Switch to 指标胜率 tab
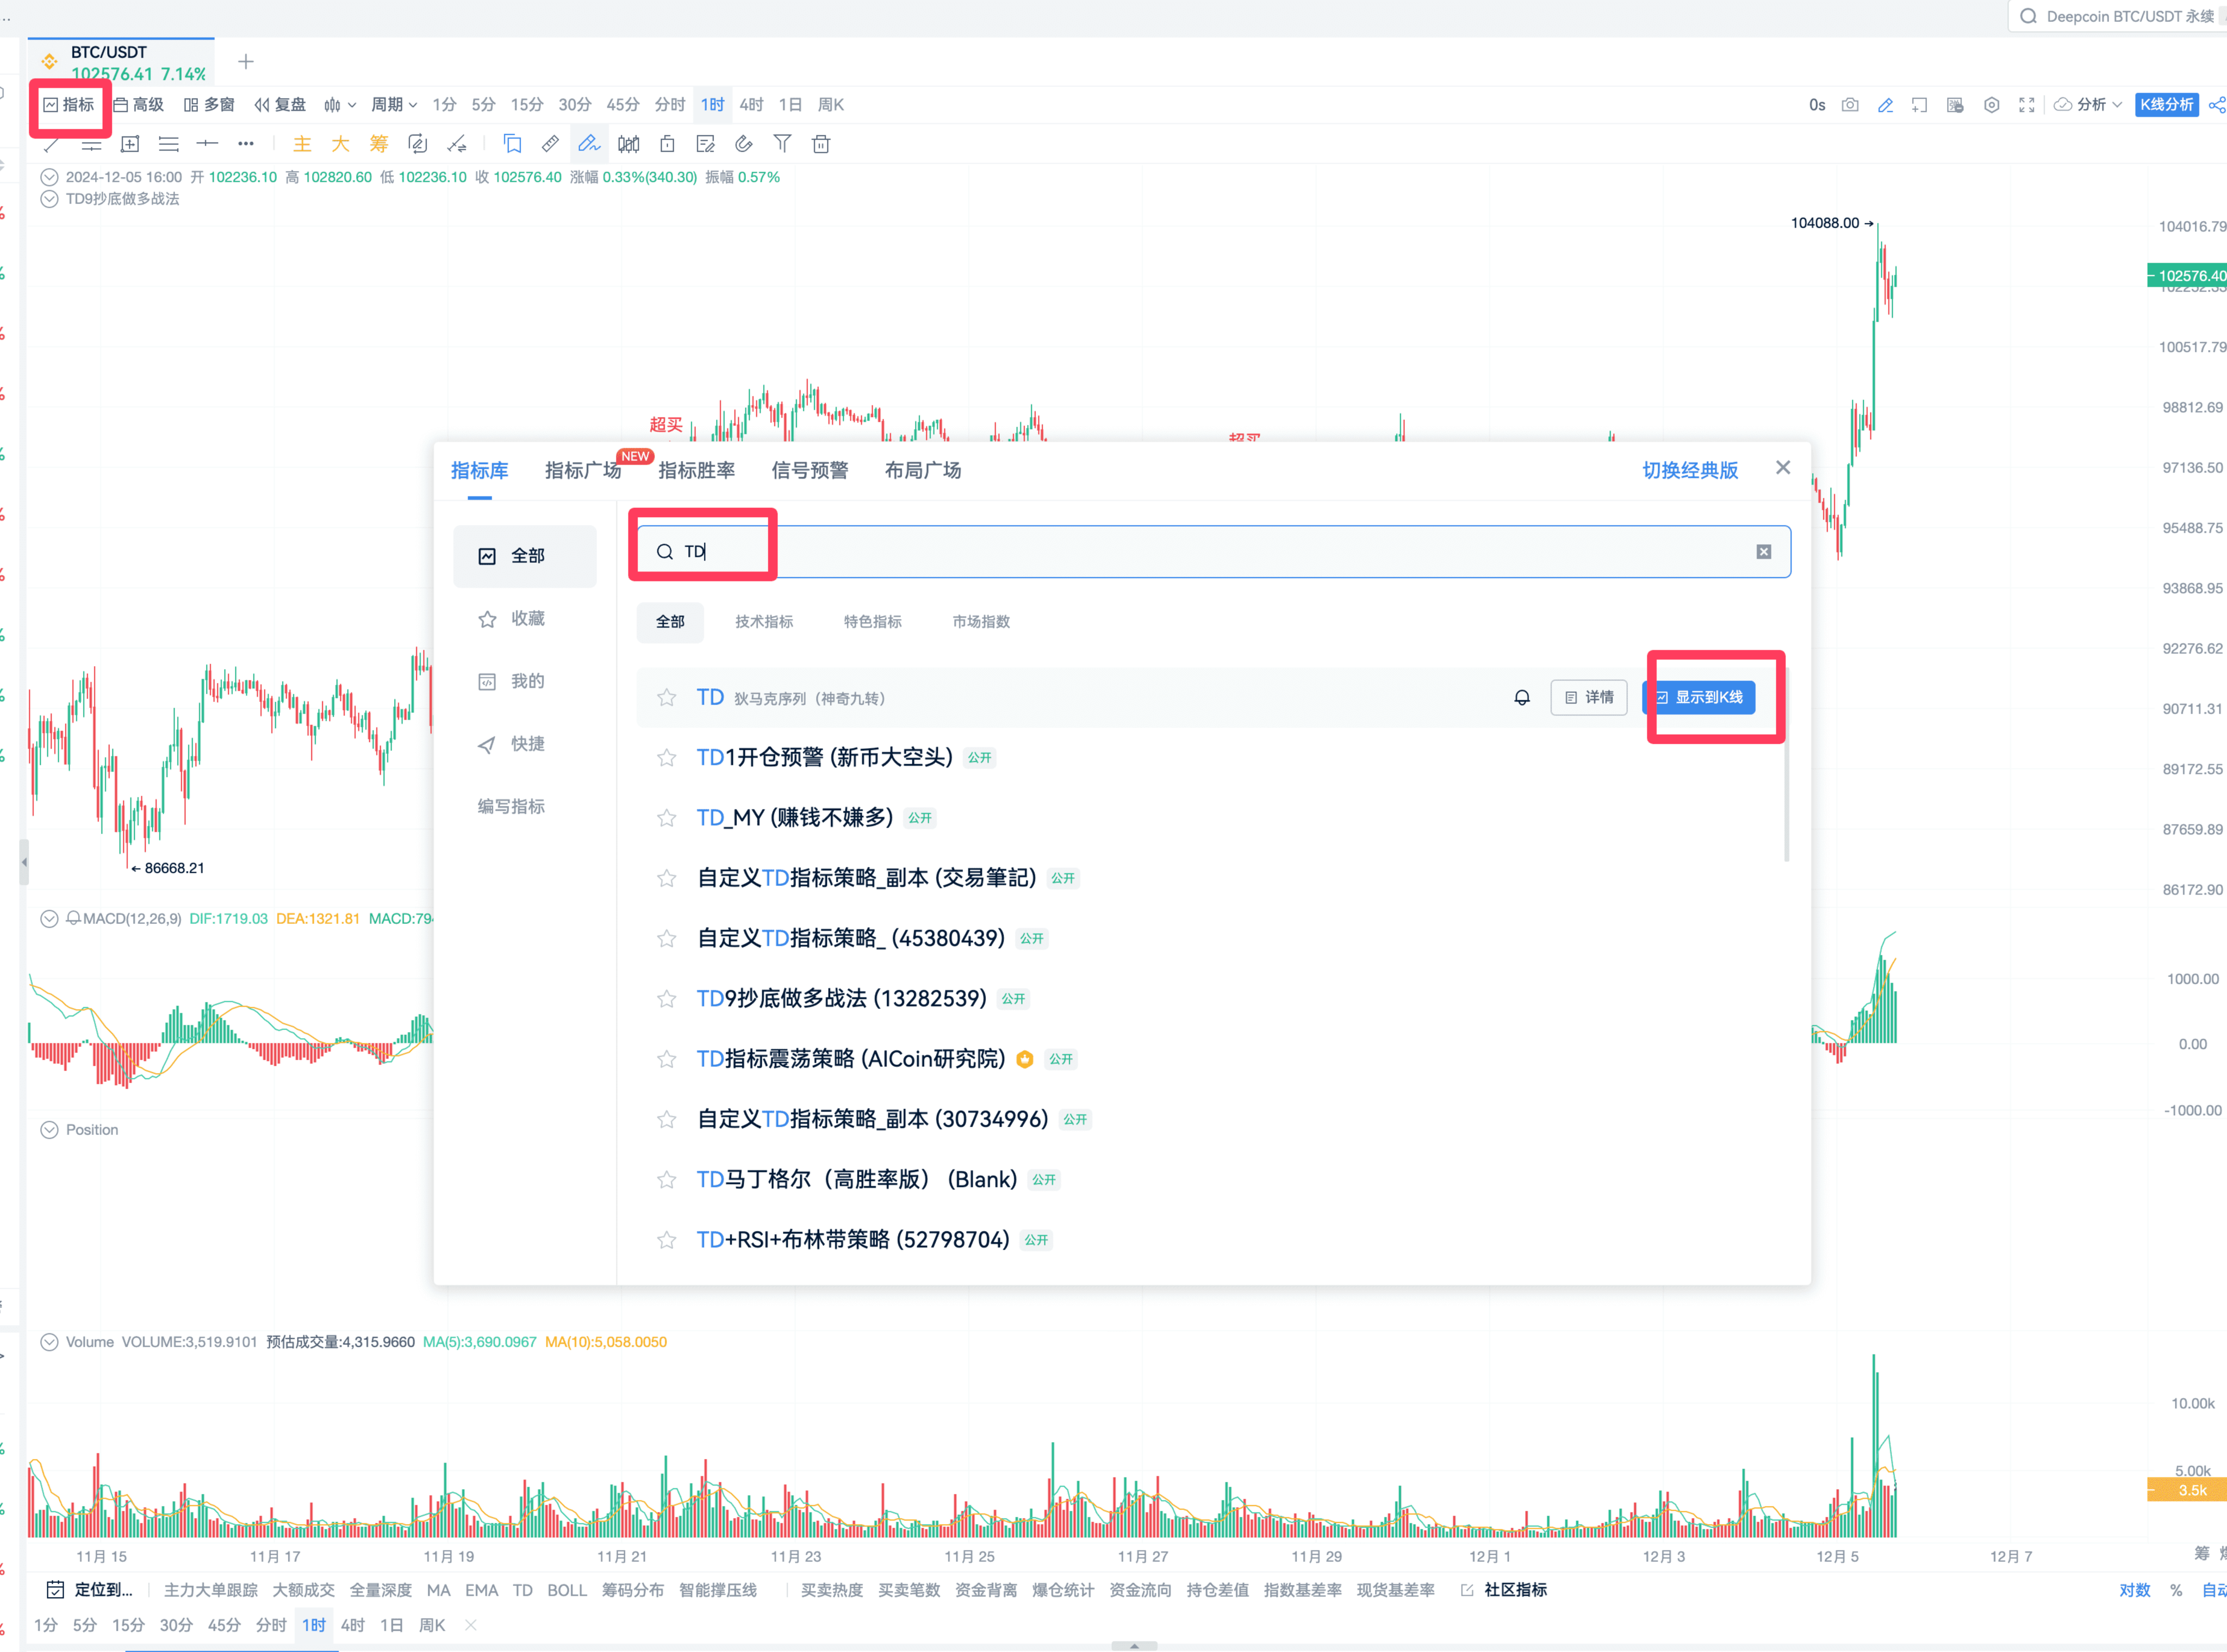 coord(696,471)
